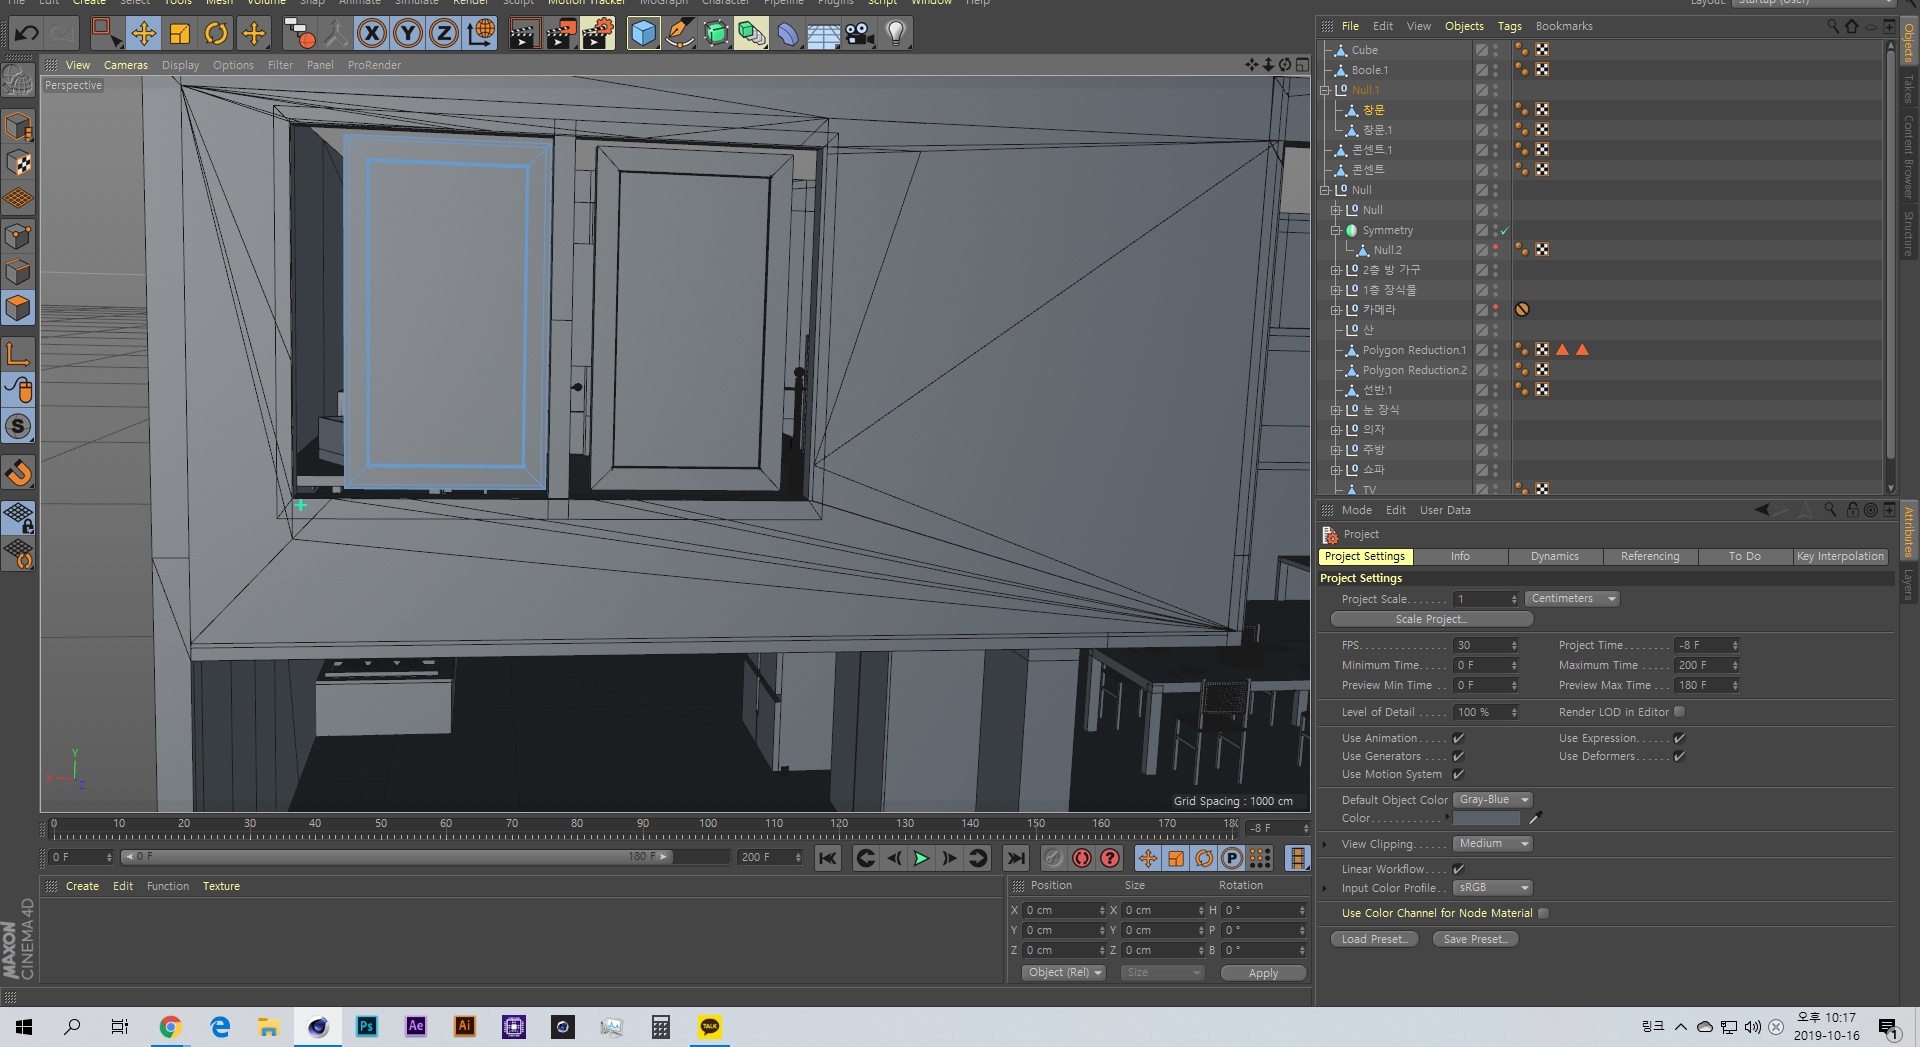Click the Enable Snap S icon
Viewport: 1920px width, 1047px height.
[18, 426]
